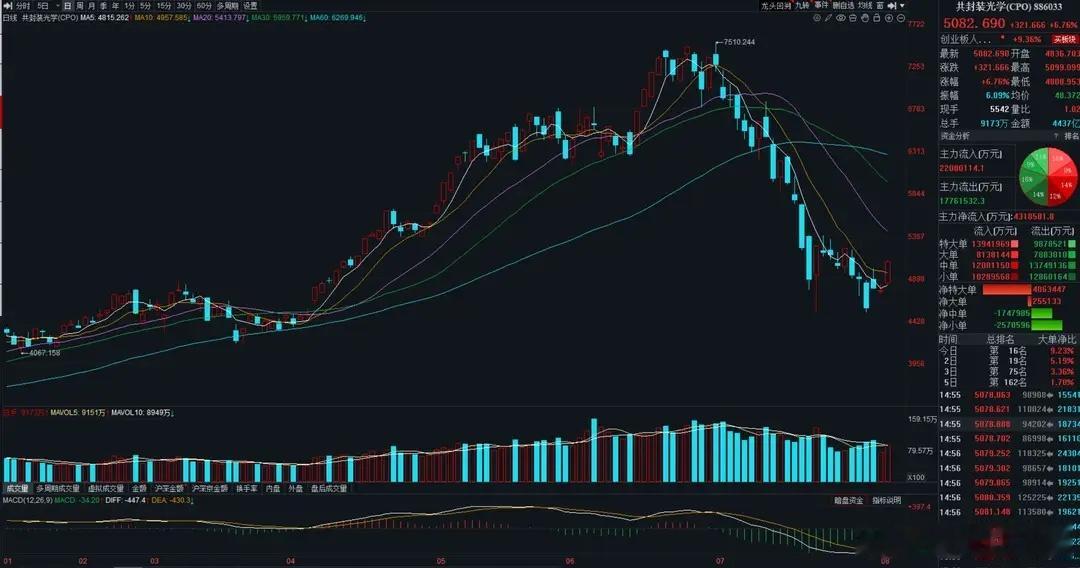The height and width of the screenshot is (568, 1080).
Task: Switch to 60分 timeframe tab
Action: (204, 6)
